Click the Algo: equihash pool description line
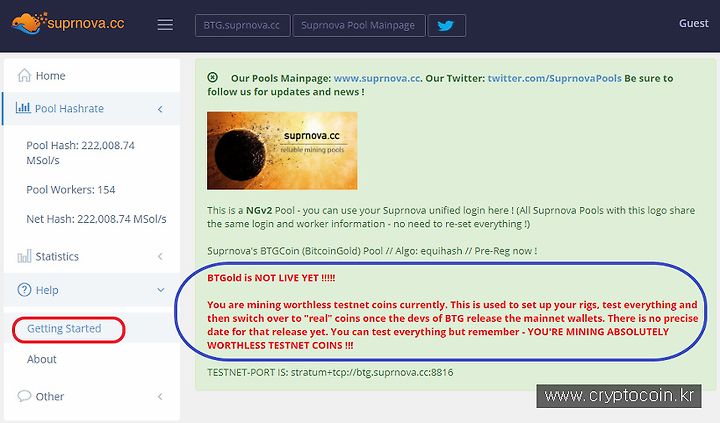 tap(372, 251)
